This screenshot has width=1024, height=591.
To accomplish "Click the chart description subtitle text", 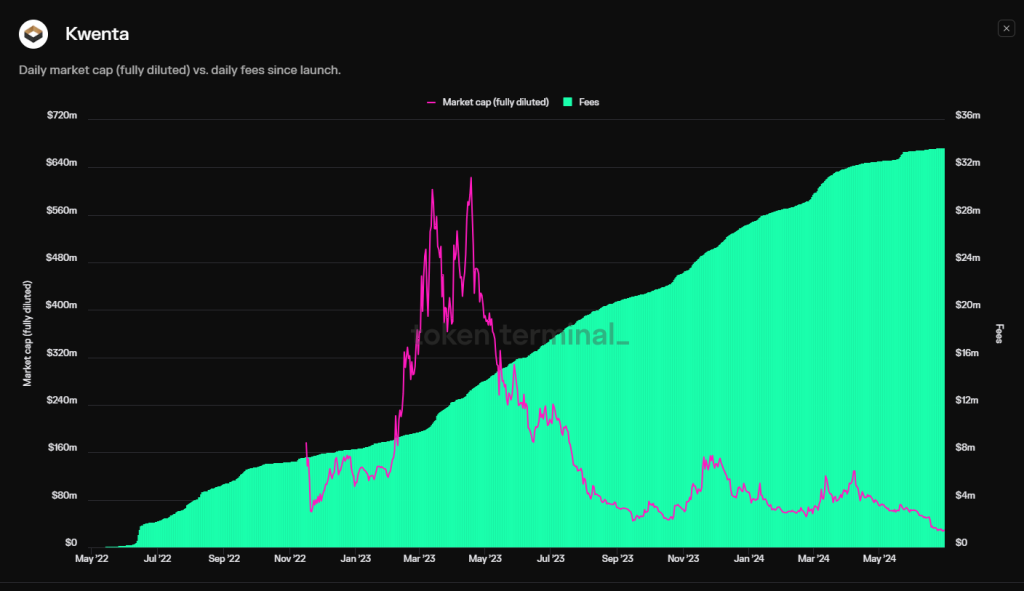I will [x=180, y=70].
